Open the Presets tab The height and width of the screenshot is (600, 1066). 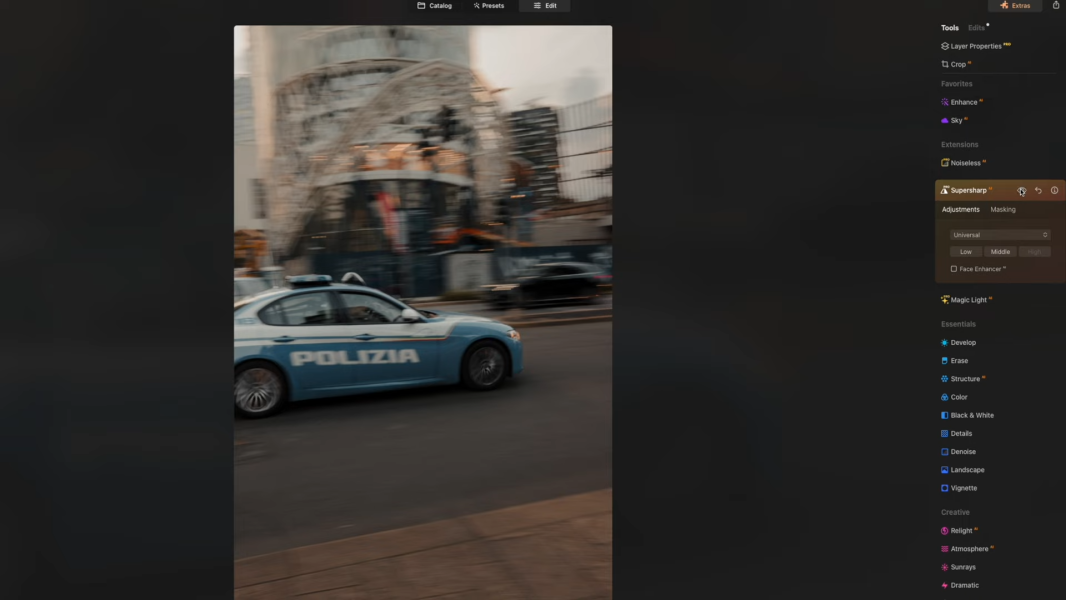pos(489,5)
